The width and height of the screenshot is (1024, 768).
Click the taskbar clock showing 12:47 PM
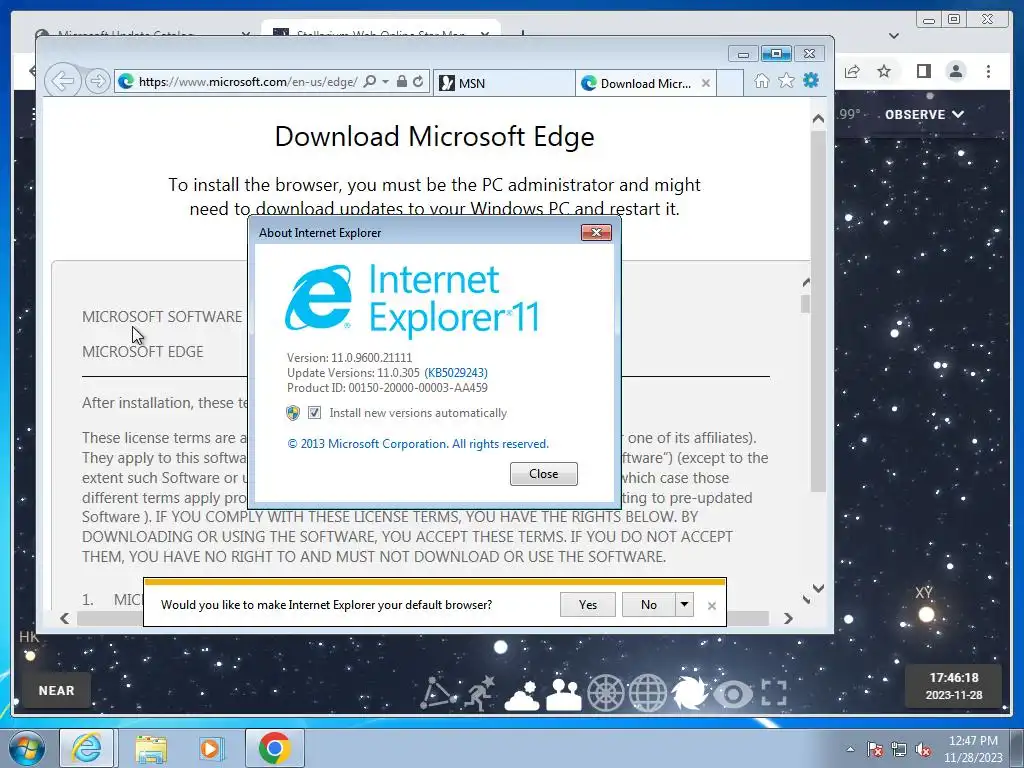pos(973,749)
